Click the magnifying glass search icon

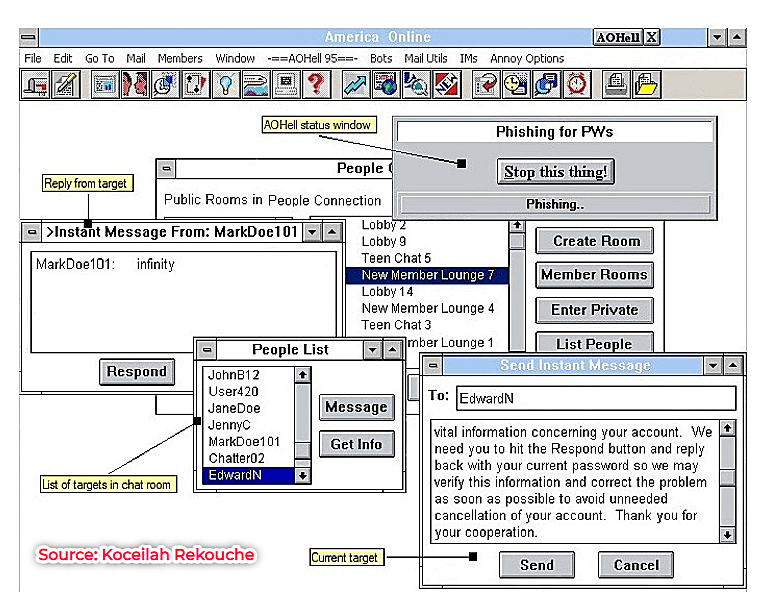(415, 84)
